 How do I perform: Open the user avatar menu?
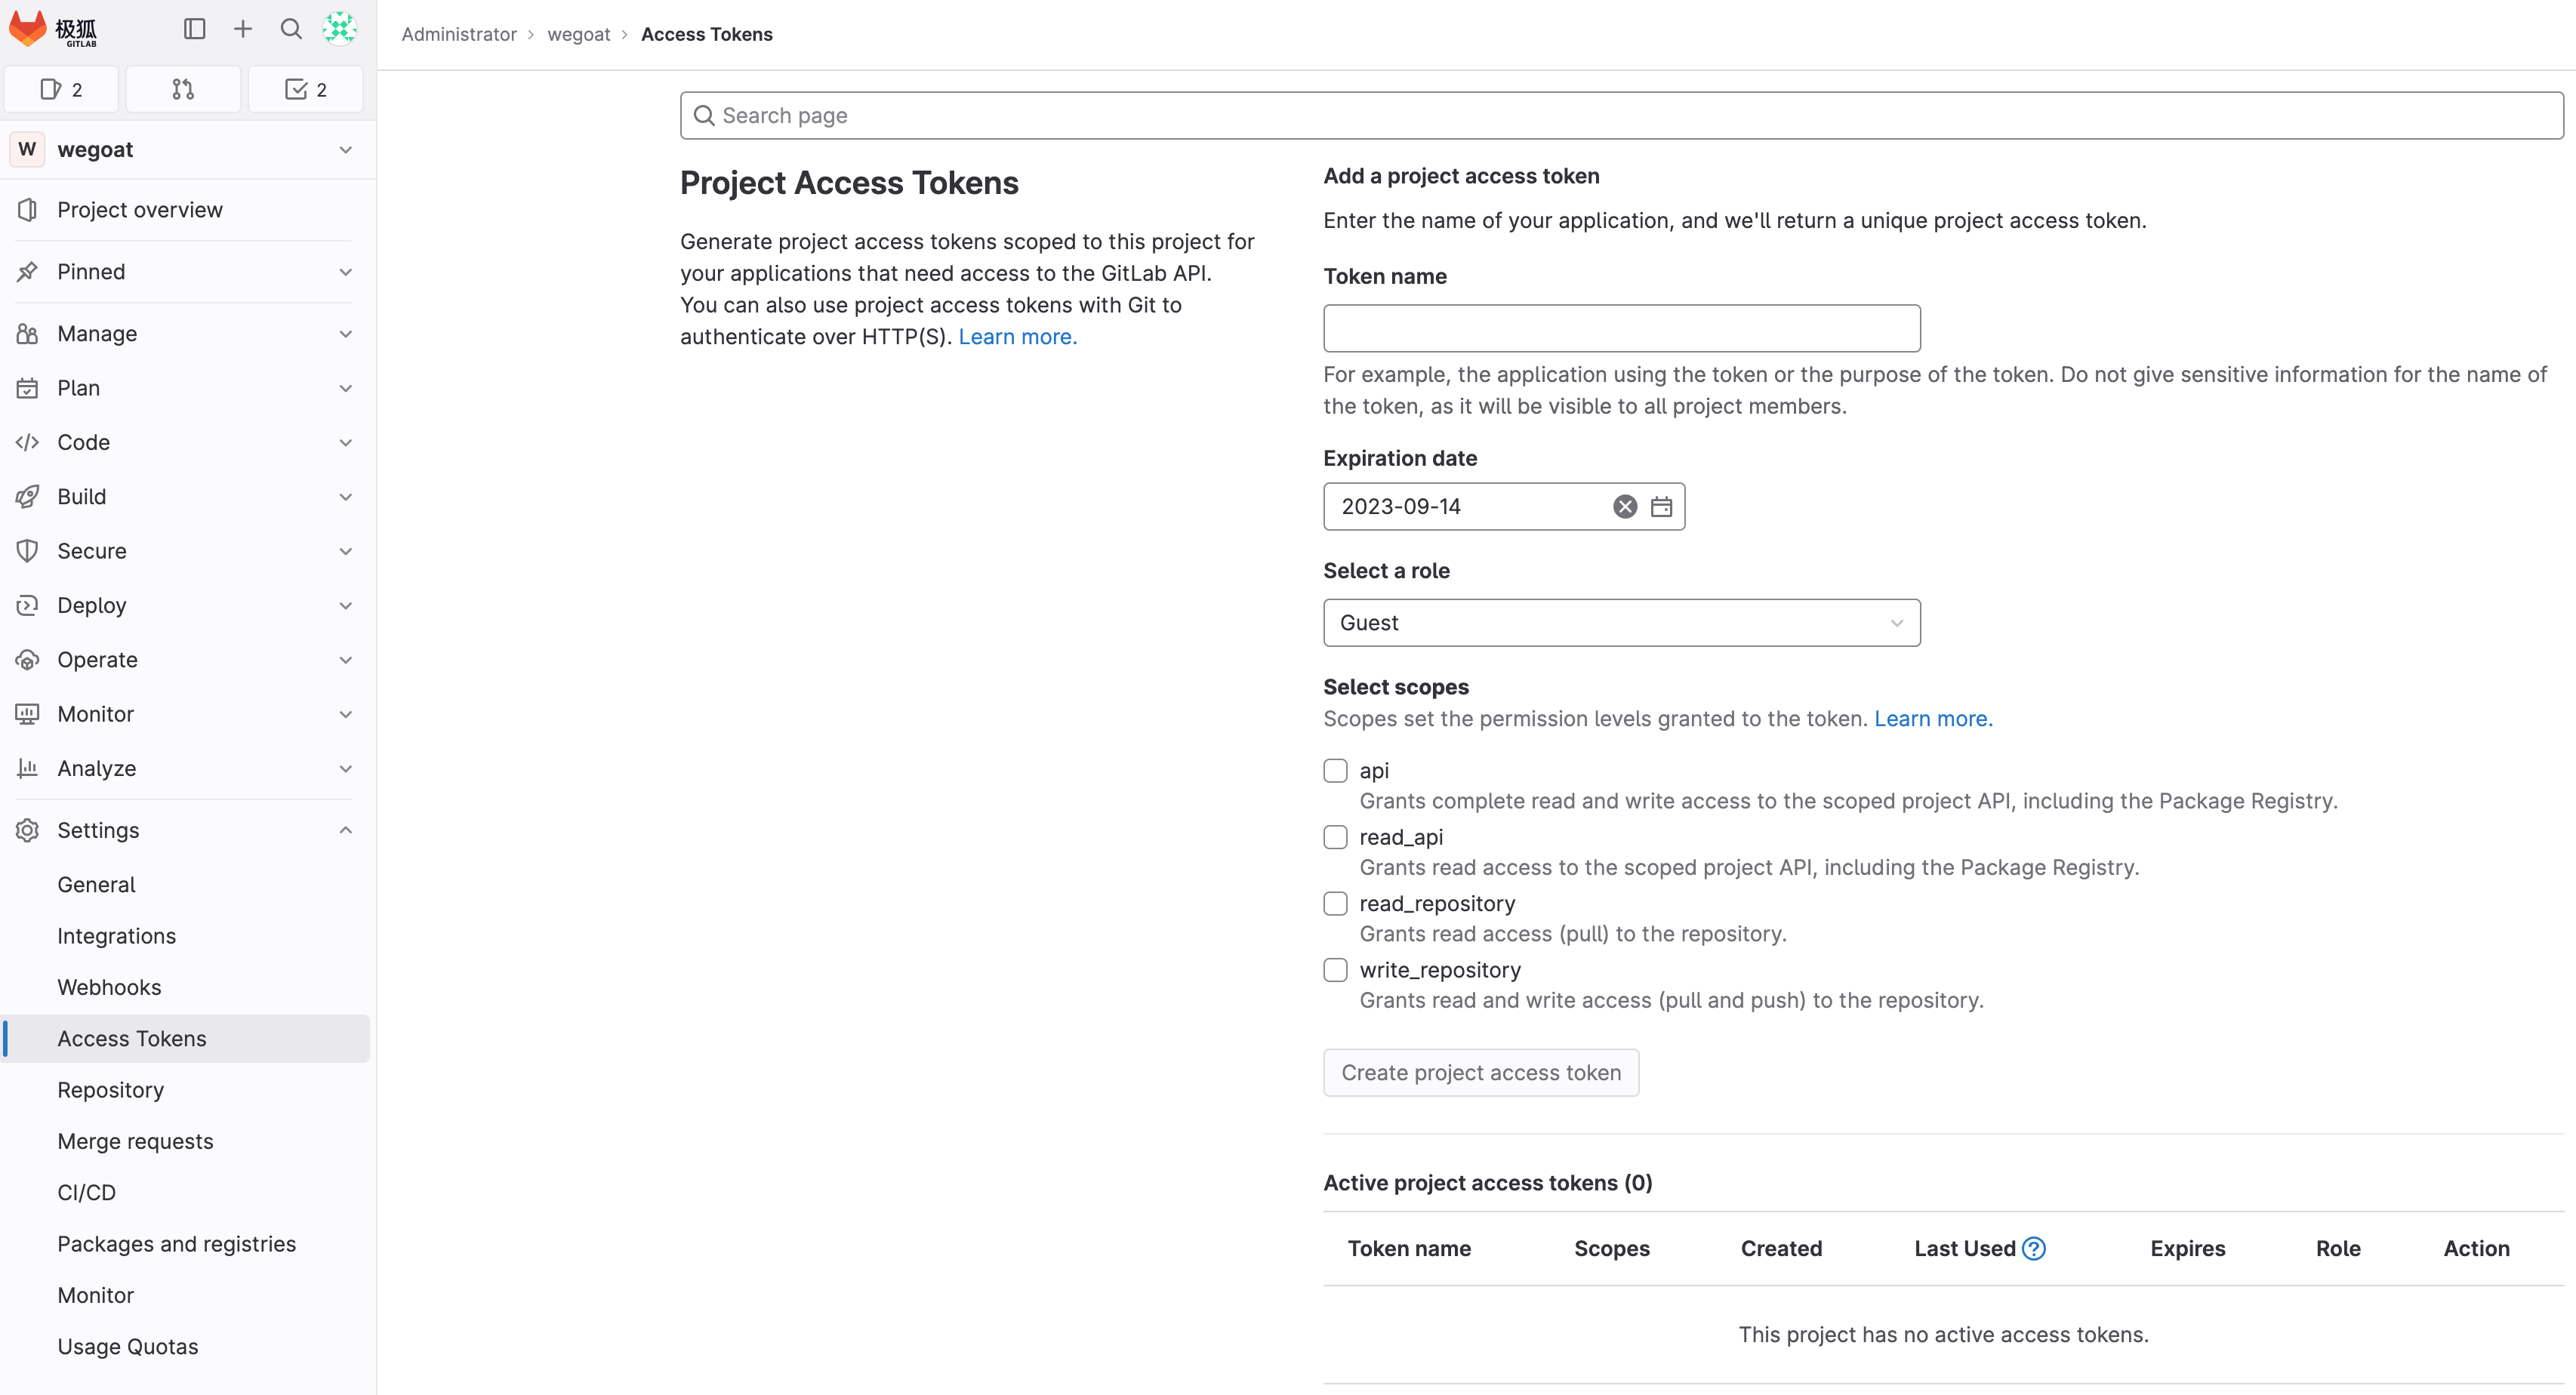339,29
